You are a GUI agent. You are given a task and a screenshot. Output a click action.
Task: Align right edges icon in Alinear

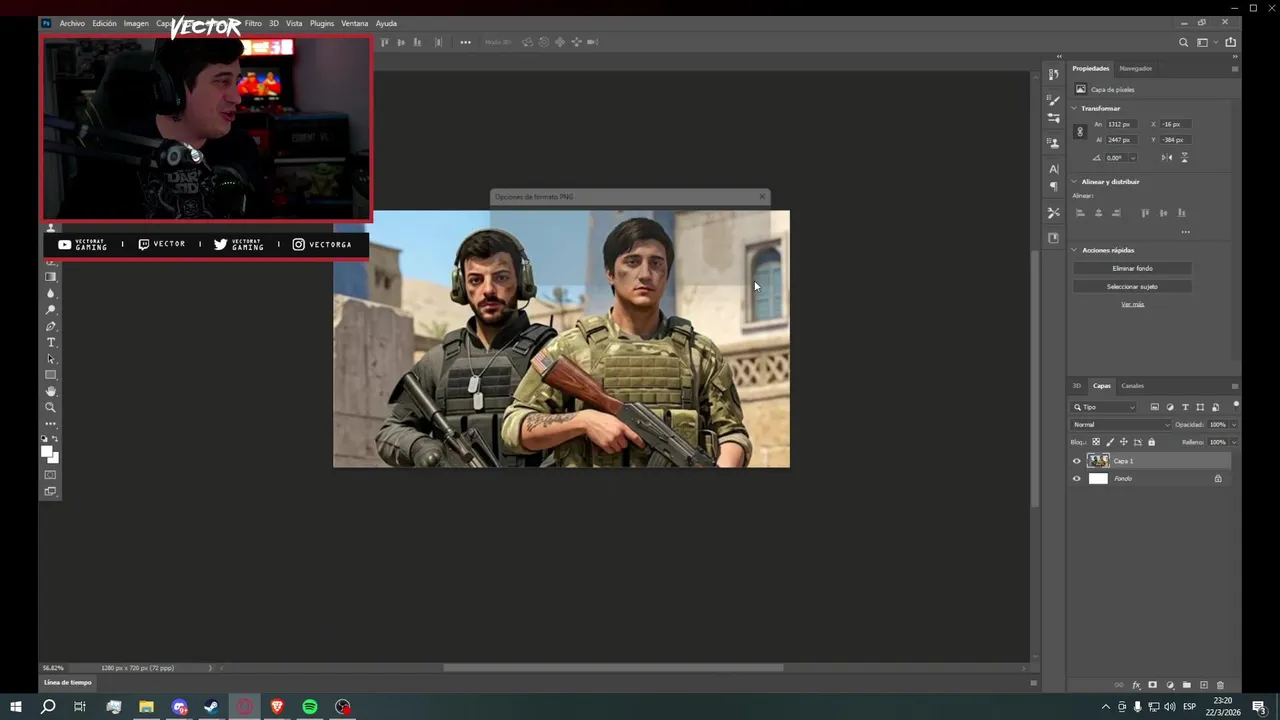[1116, 213]
